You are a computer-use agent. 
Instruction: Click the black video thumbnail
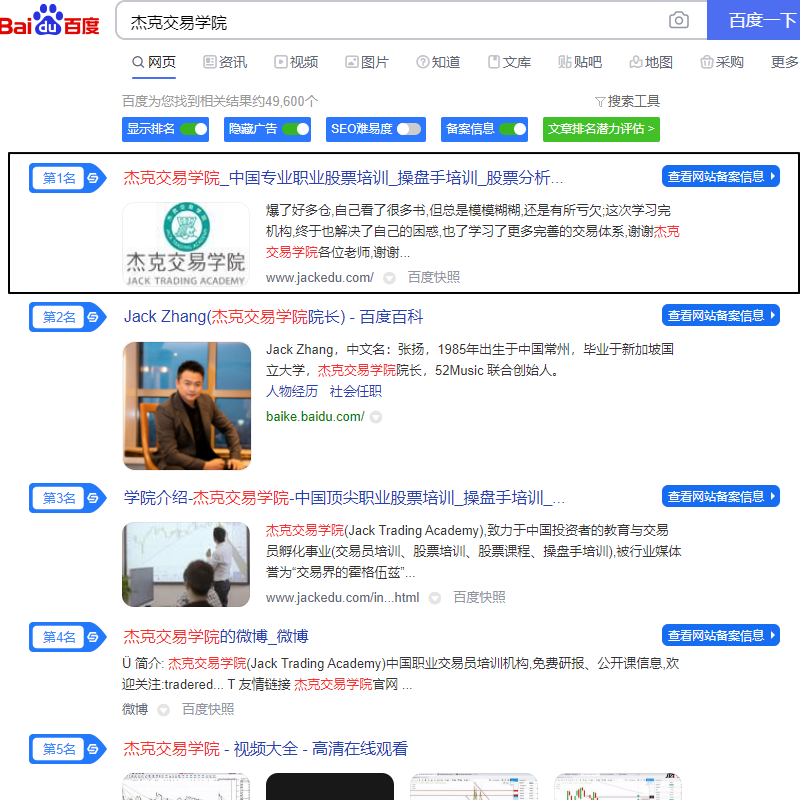point(330,786)
